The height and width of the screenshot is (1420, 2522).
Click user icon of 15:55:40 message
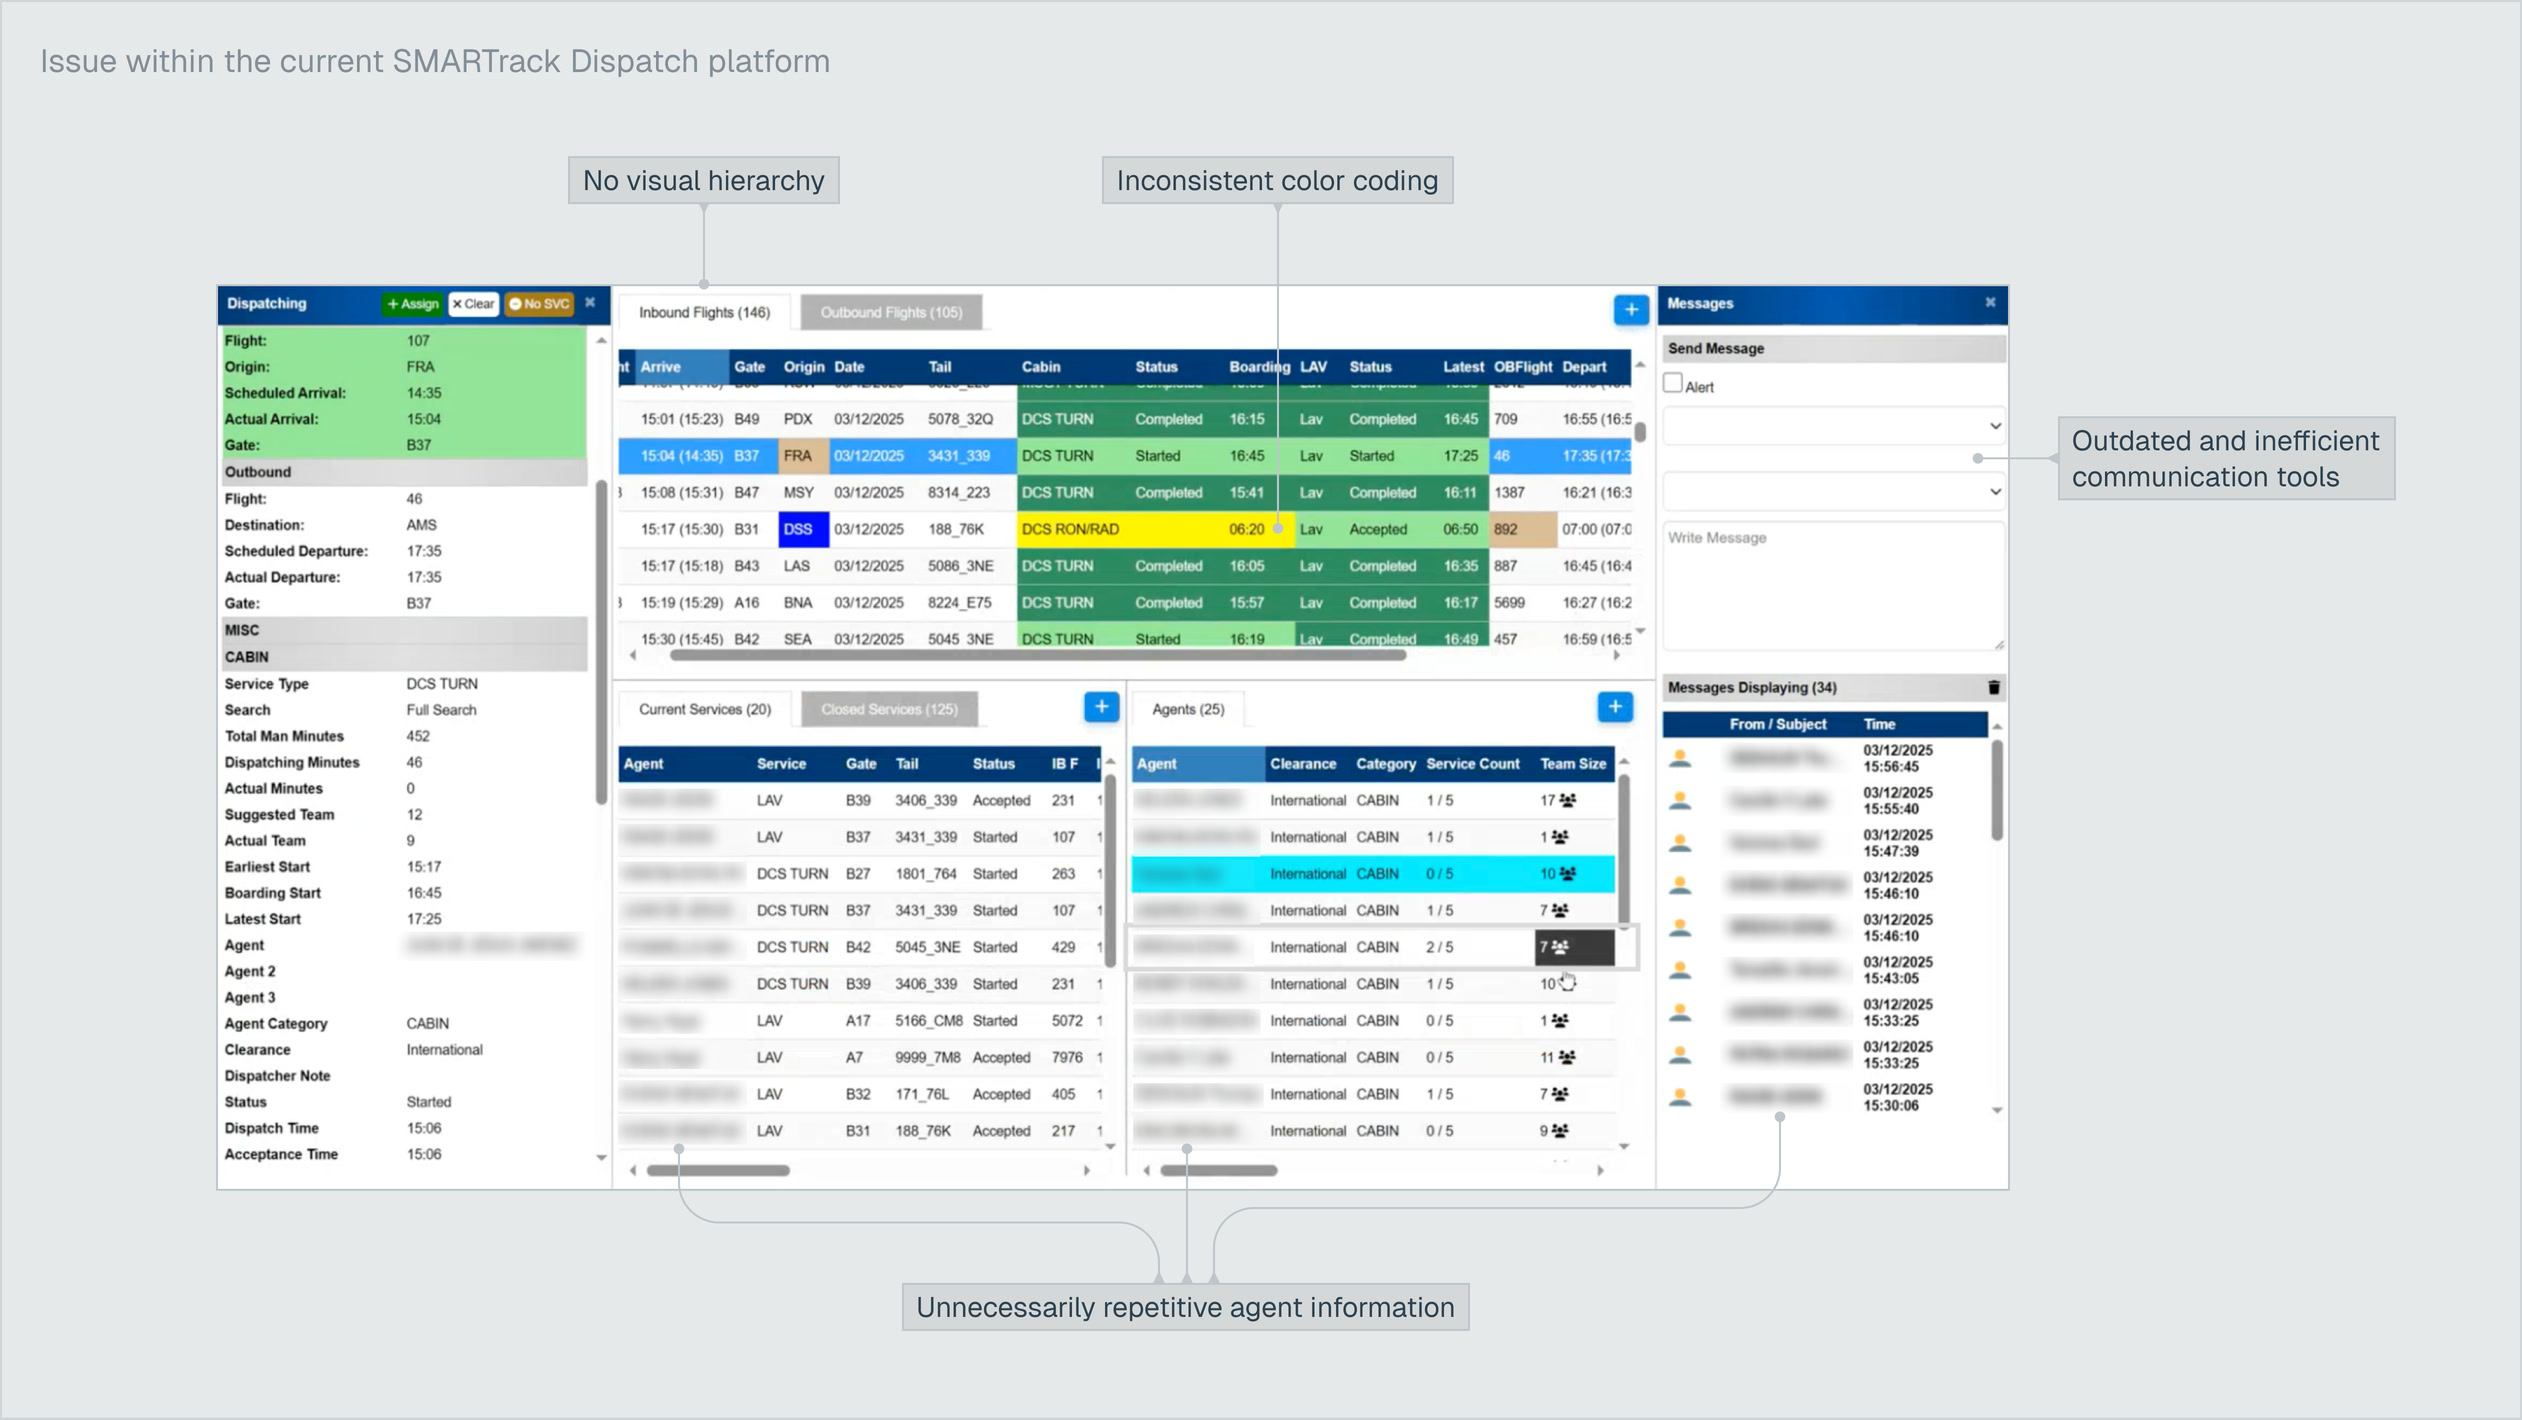tap(1680, 801)
